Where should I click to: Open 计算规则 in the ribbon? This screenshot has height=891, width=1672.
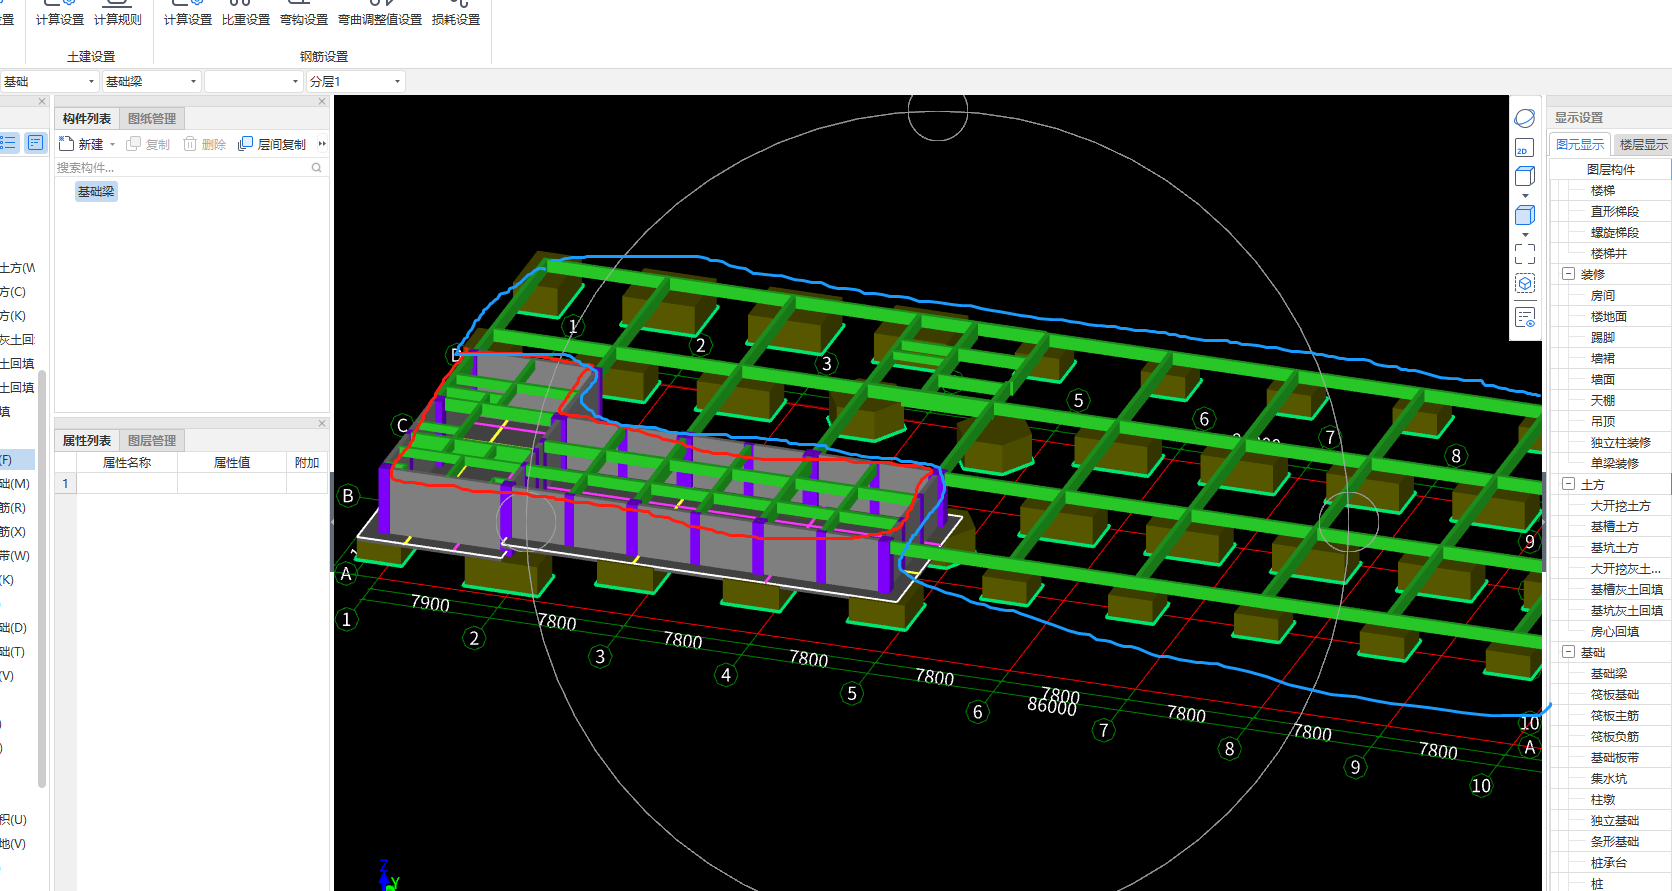click(118, 14)
